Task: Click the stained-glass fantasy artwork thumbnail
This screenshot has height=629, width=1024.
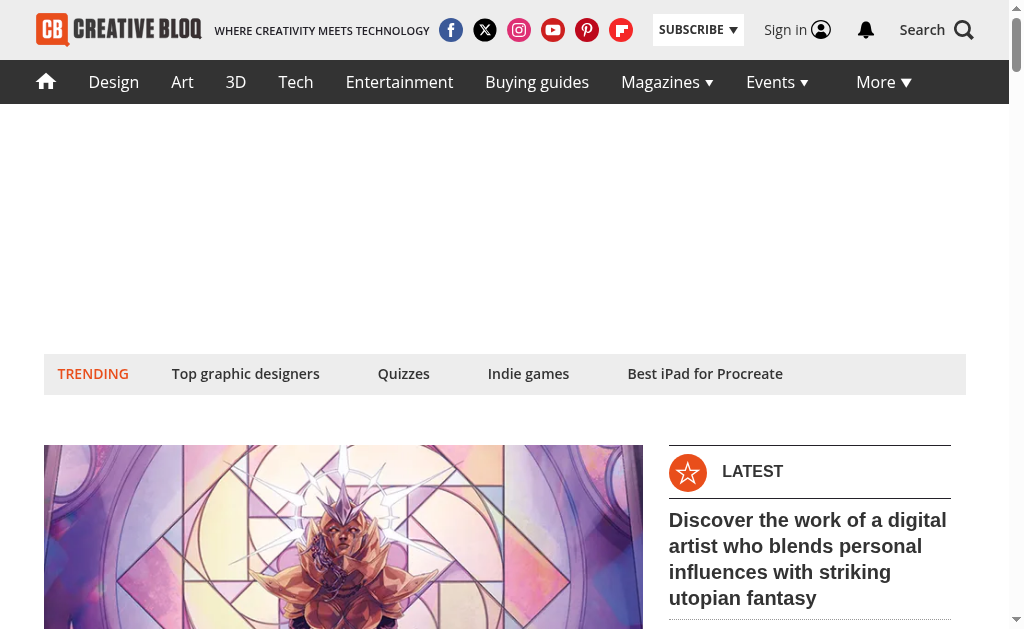Action: click(344, 537)
